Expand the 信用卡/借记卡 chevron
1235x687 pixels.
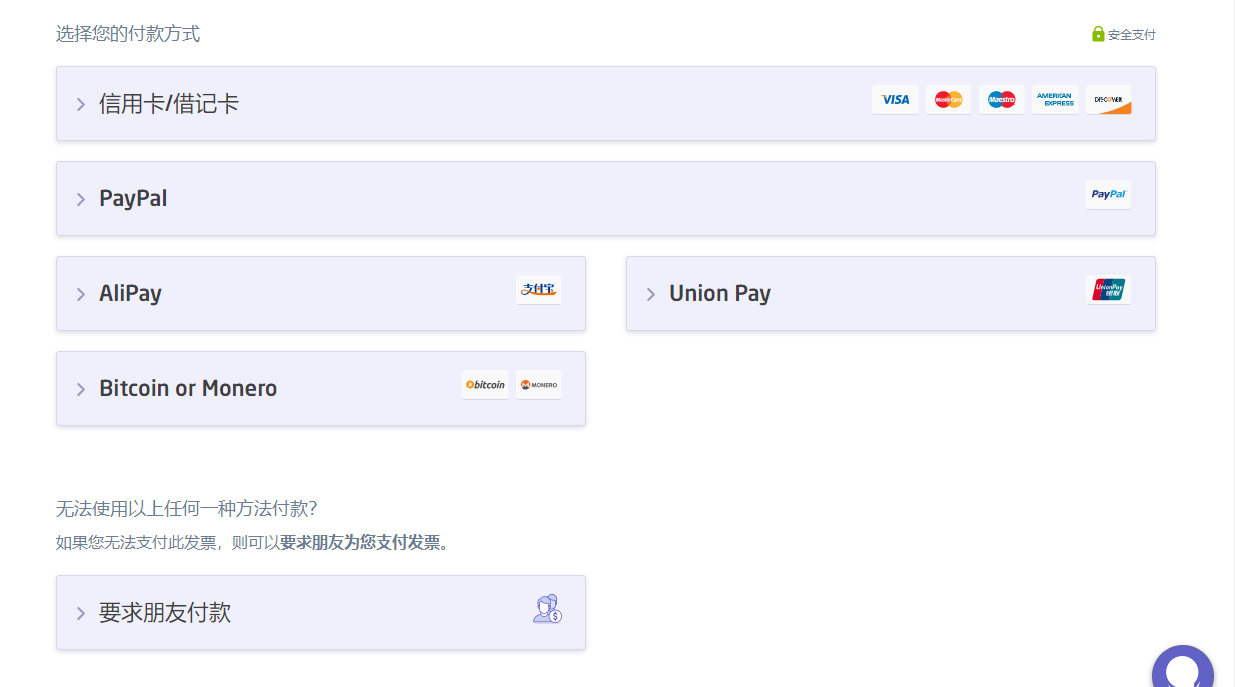pyautogui.click(x=81, y=104)
